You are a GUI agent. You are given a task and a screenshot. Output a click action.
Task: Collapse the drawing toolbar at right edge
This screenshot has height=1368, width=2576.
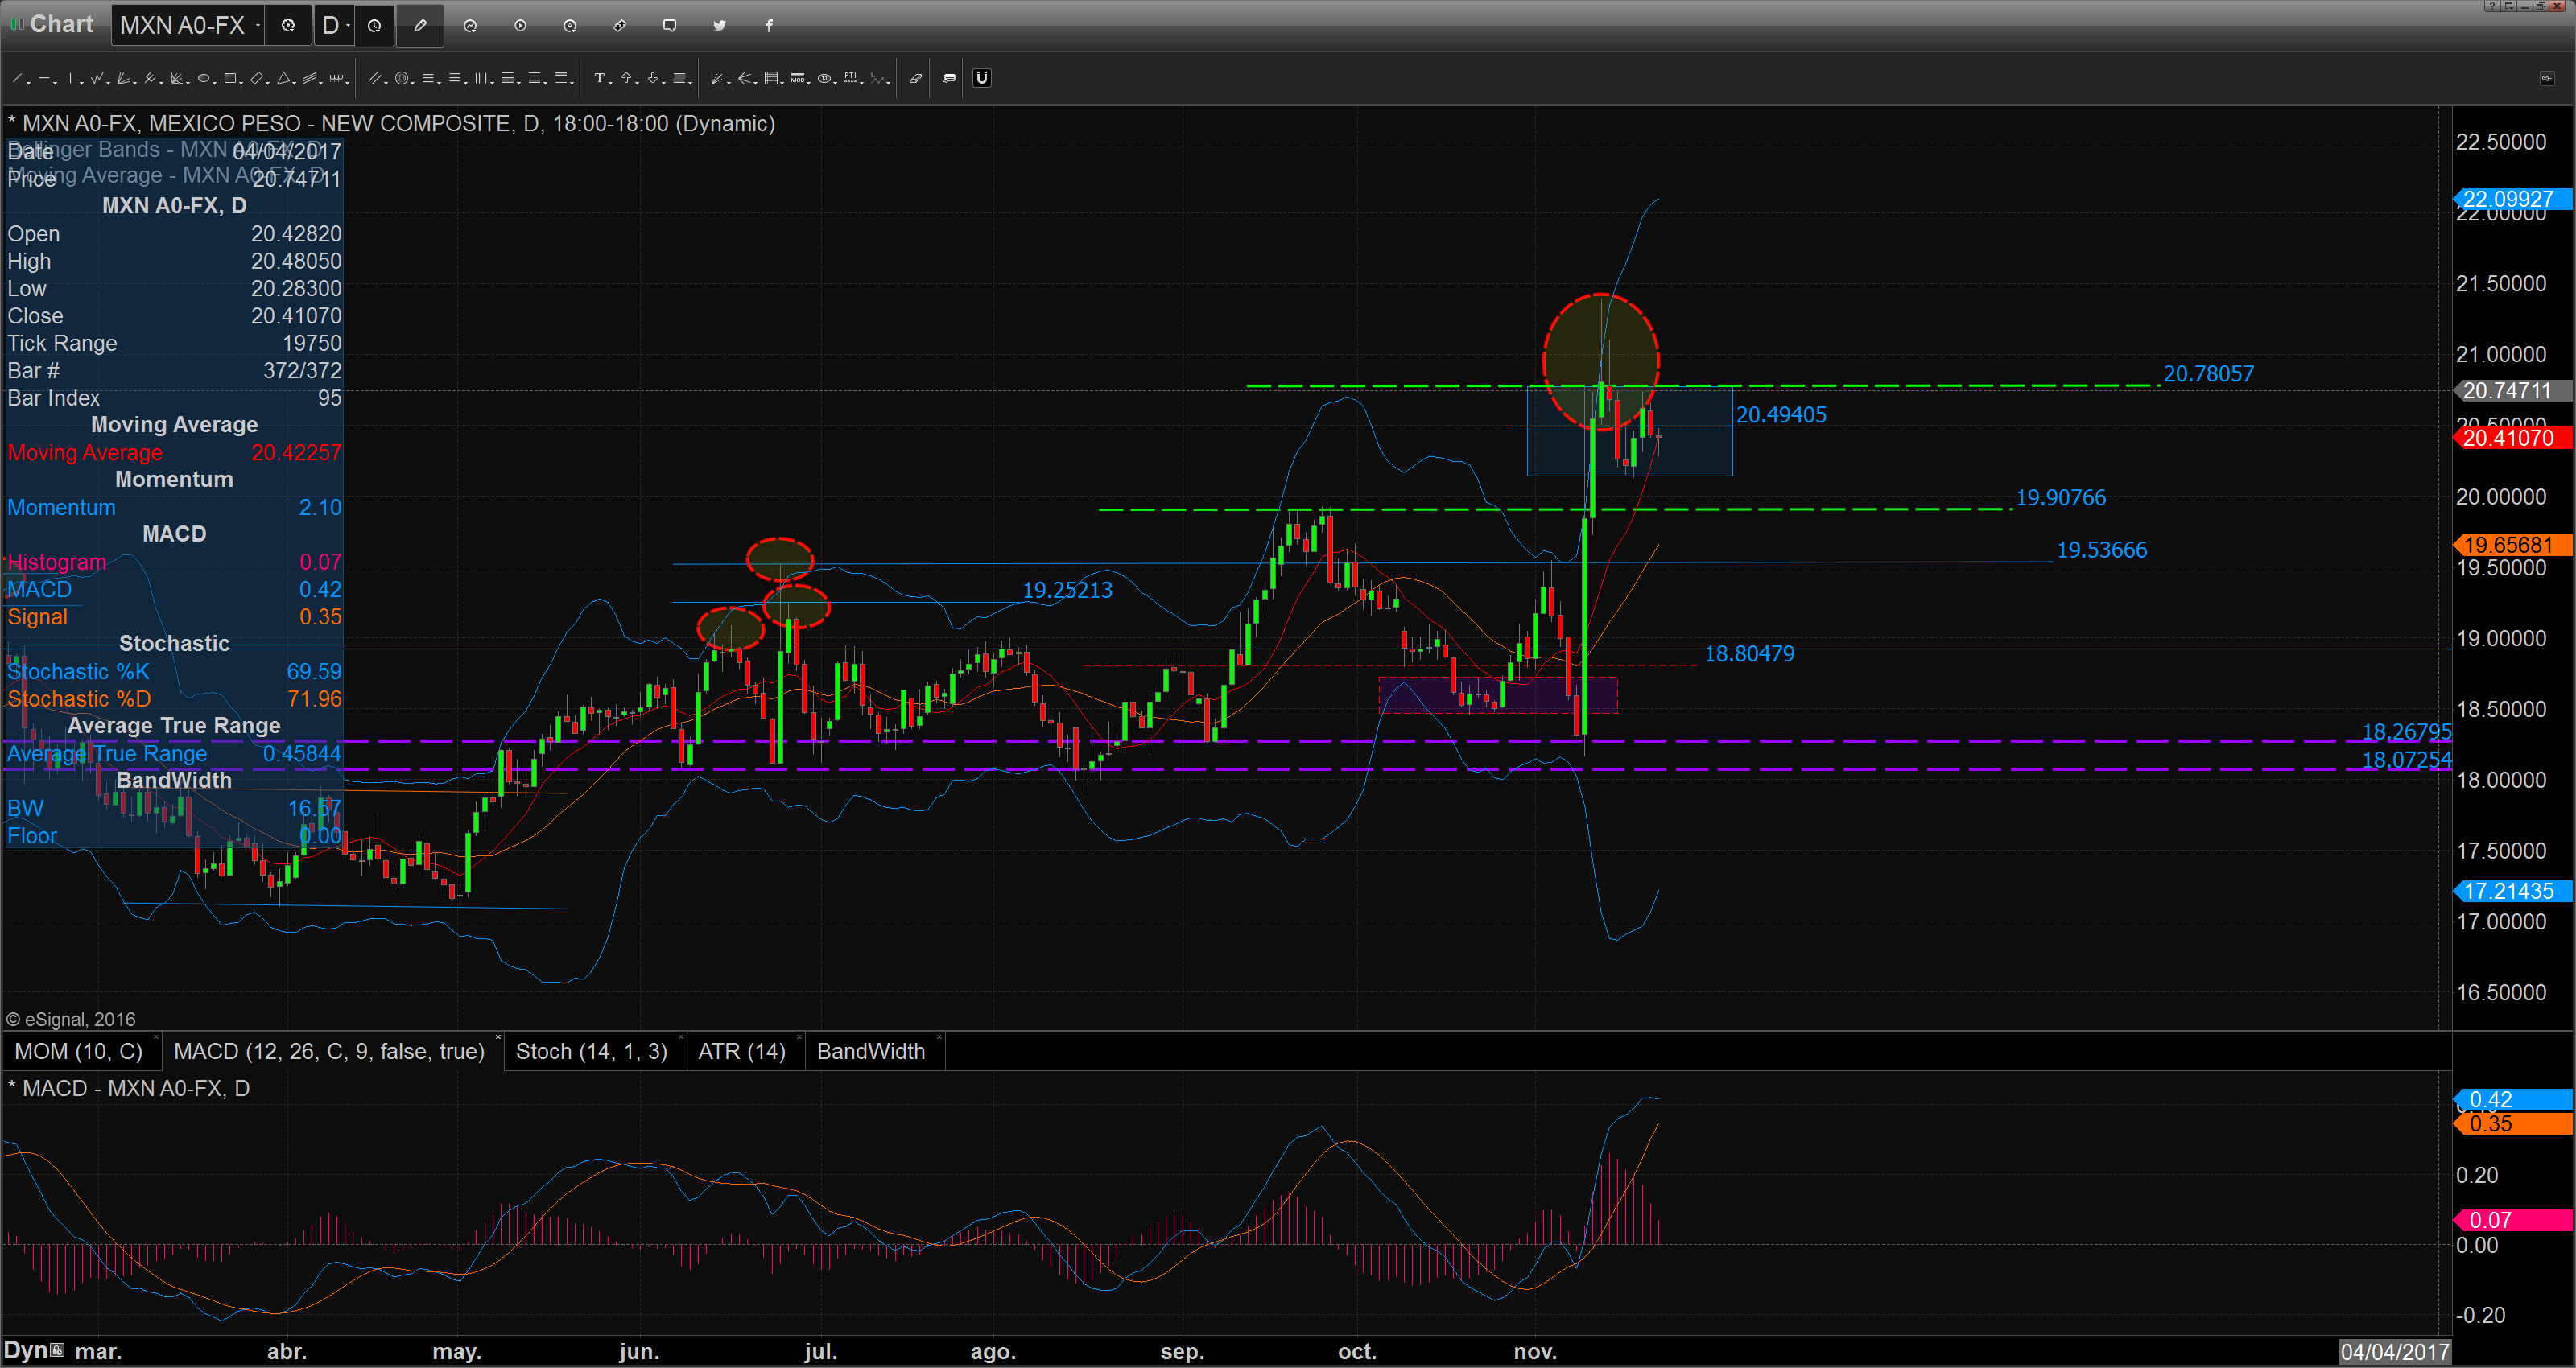[2547, 78]
